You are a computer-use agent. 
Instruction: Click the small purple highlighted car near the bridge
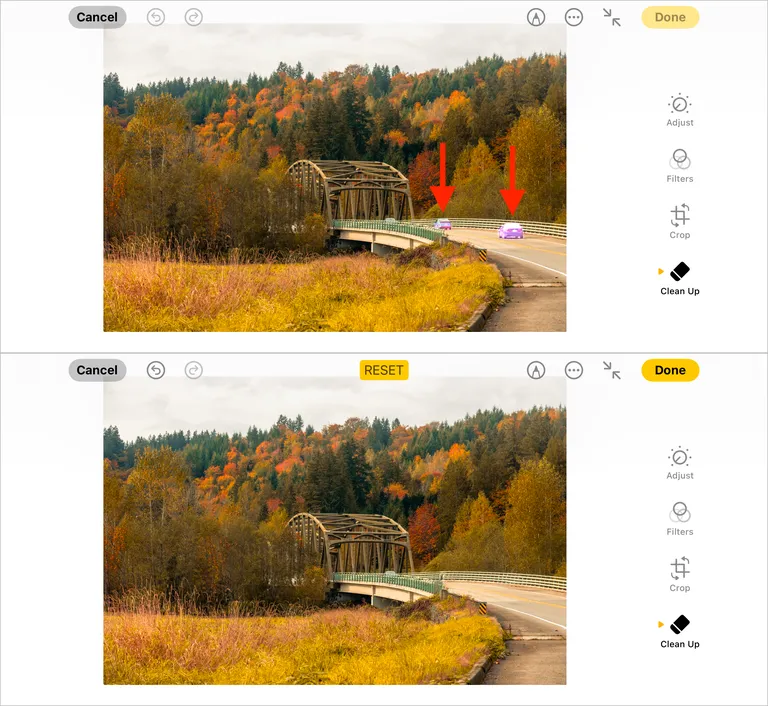coord(443,224)
